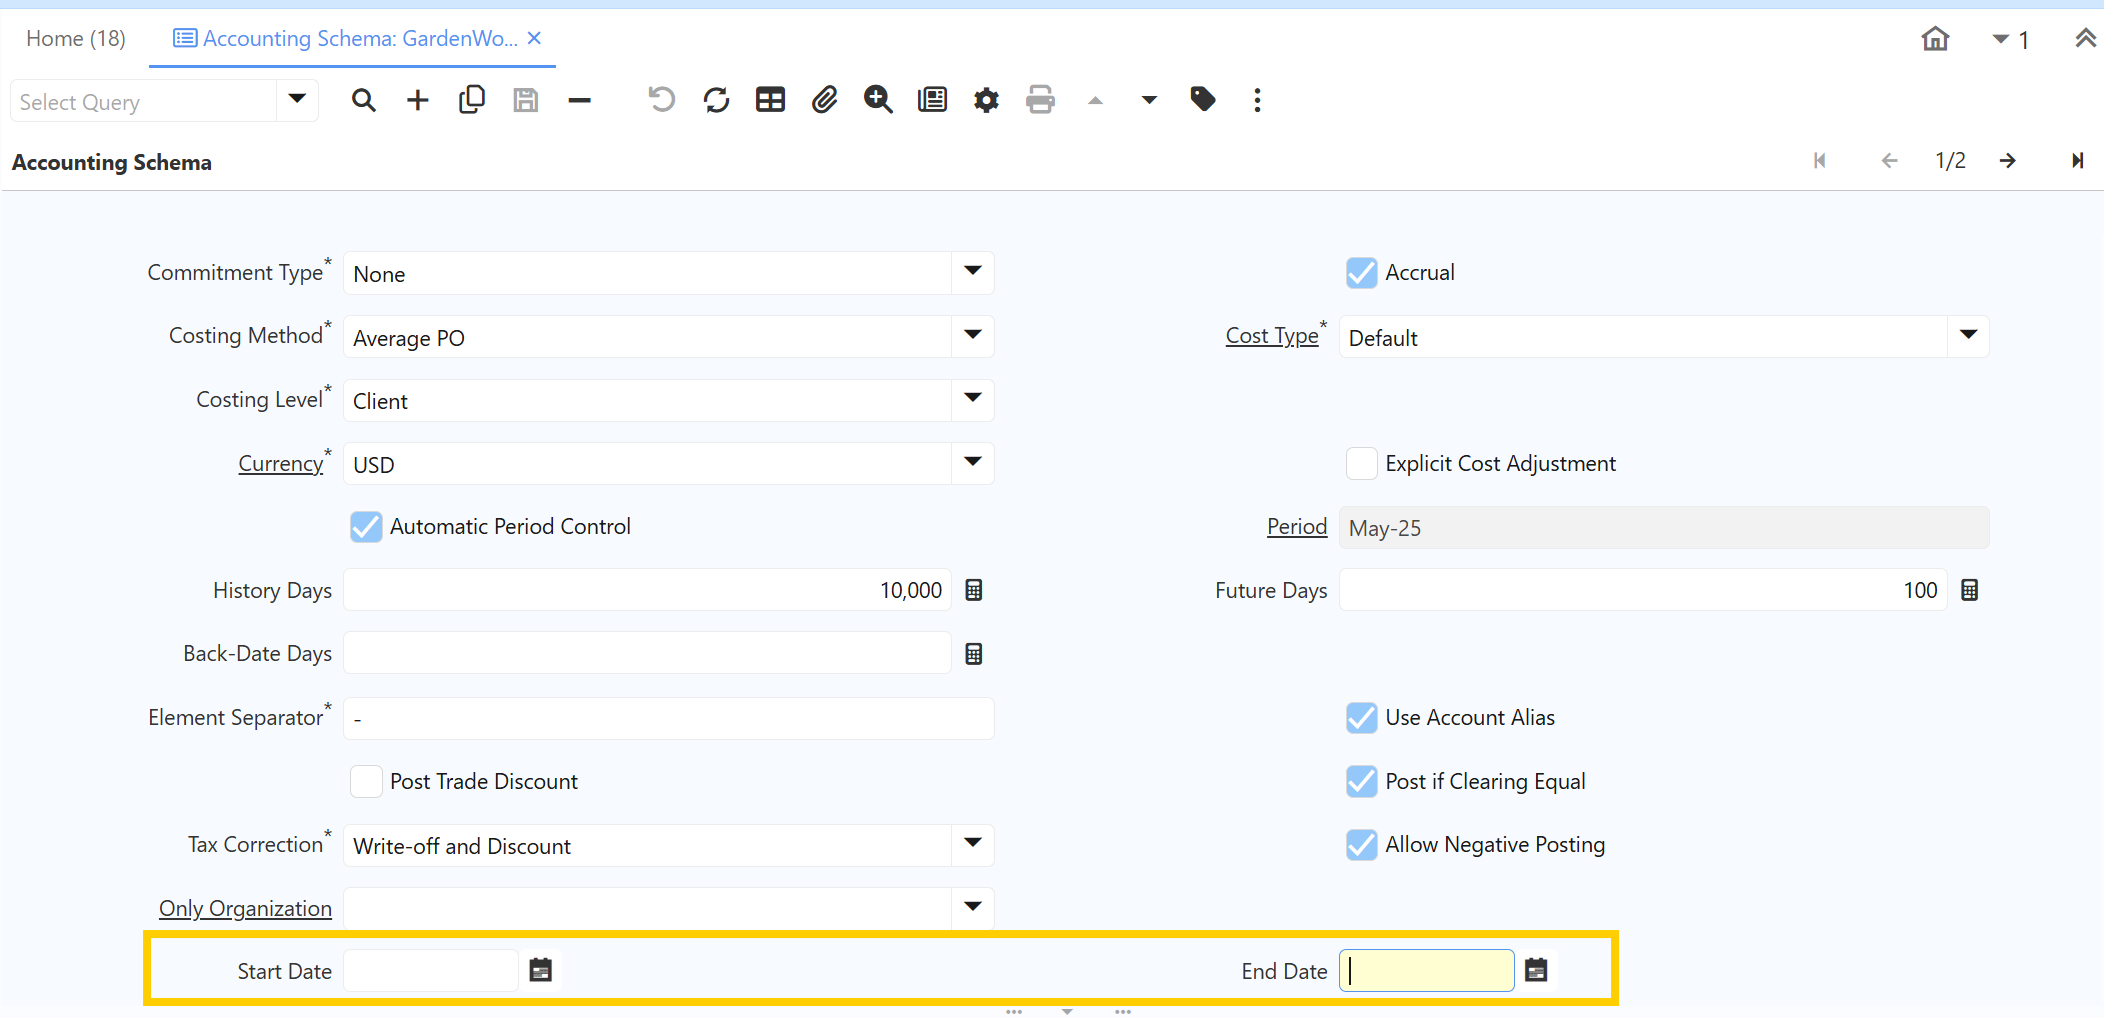Viewport: 2104px width, 1018px height.
Task: Jump to the last record with skip-end arrow
Action: click(2077, 160)
